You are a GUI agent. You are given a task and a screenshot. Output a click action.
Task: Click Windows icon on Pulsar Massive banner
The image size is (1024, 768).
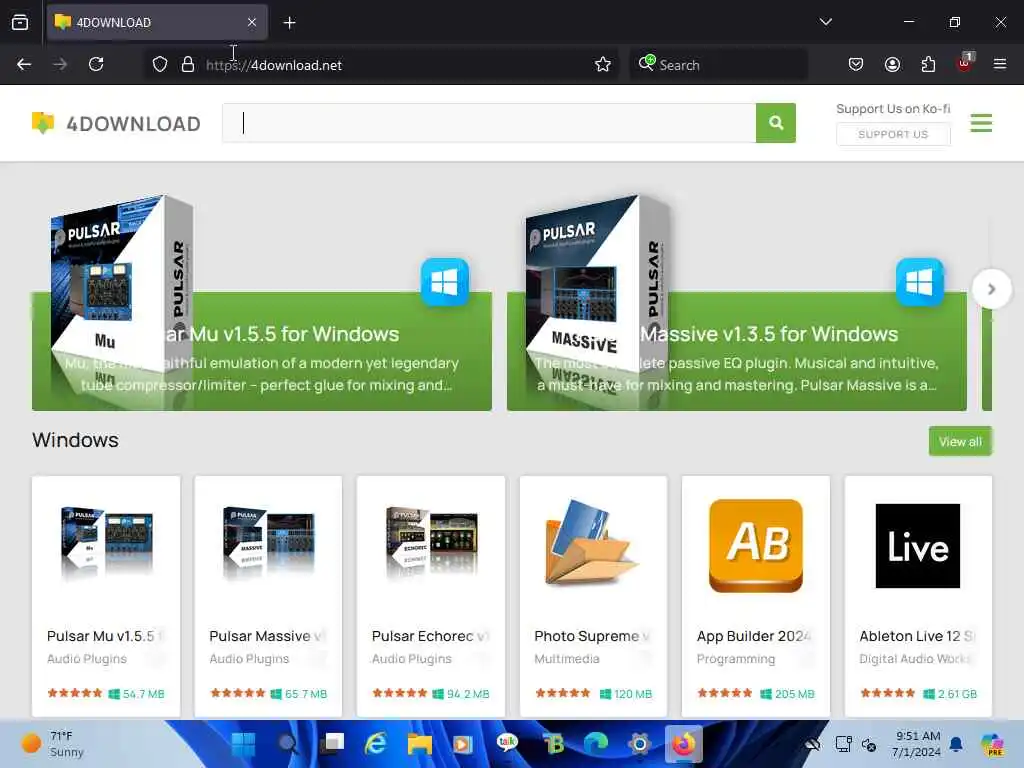[920, 282]
